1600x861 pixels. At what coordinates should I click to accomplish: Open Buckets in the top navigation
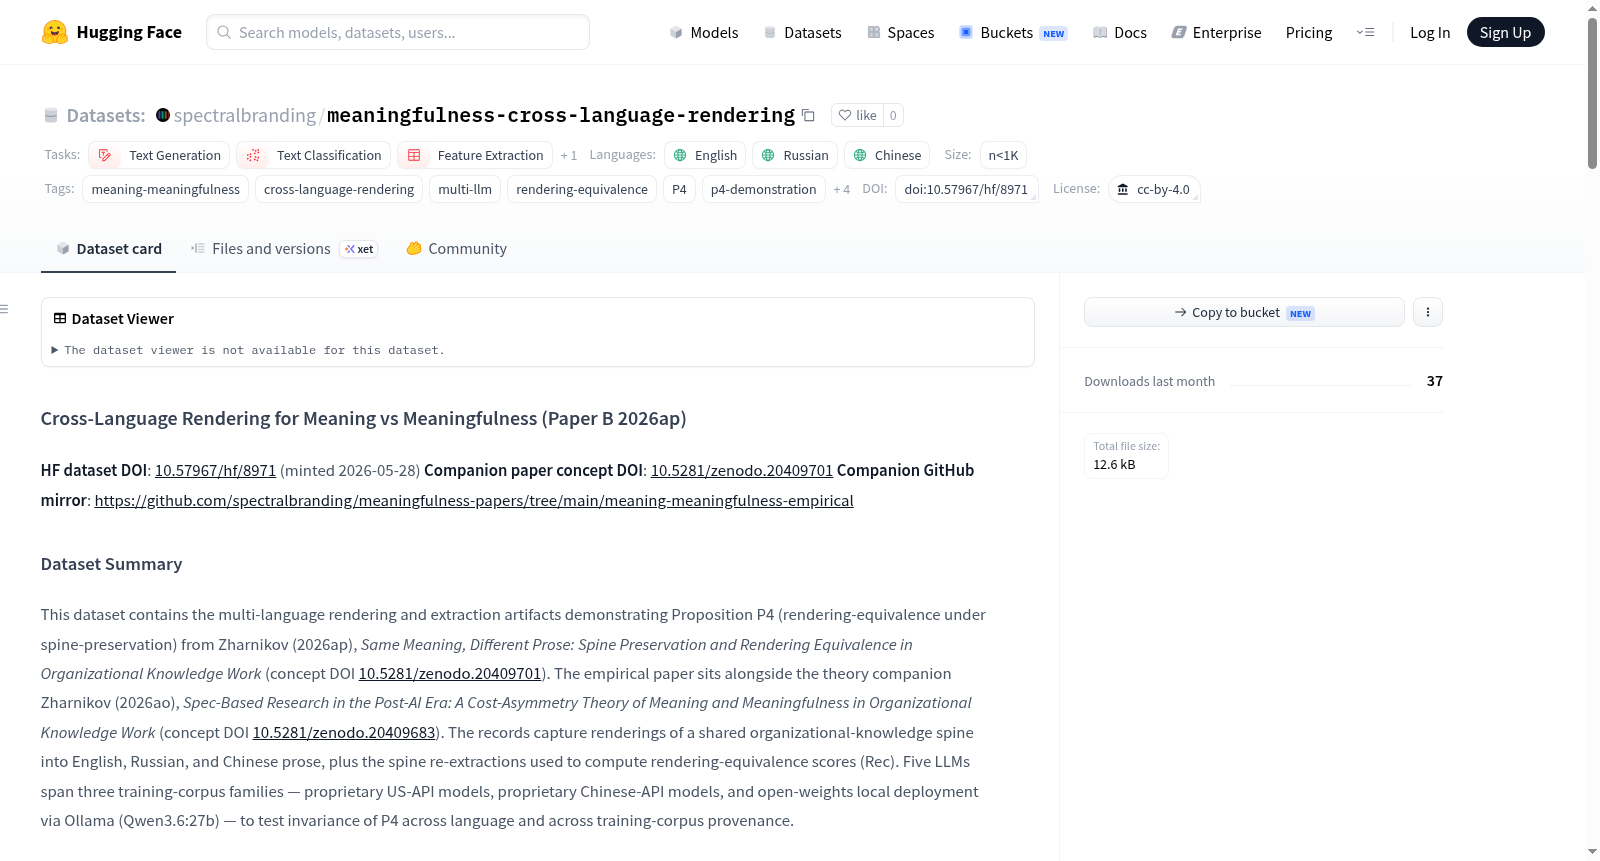(x=1013, y=32)
